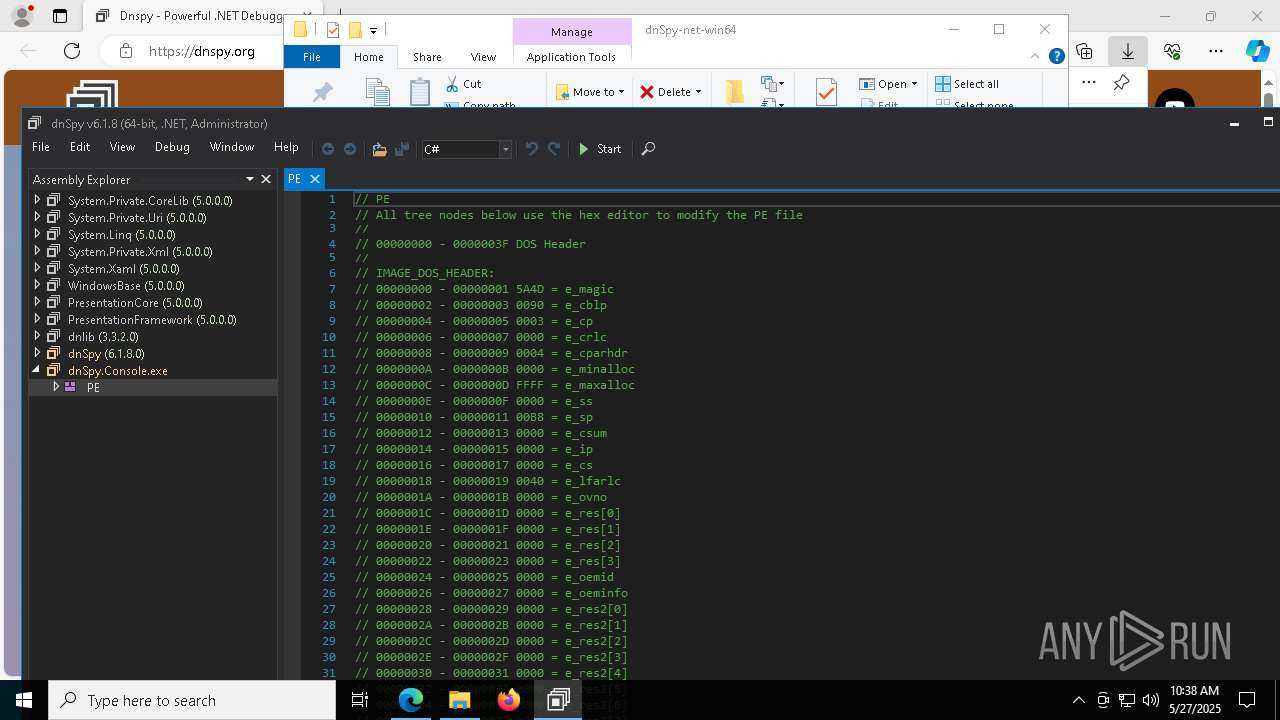Click code line containing e_lfarlc
1280x720 pixels.
click(x=487, y=481)
